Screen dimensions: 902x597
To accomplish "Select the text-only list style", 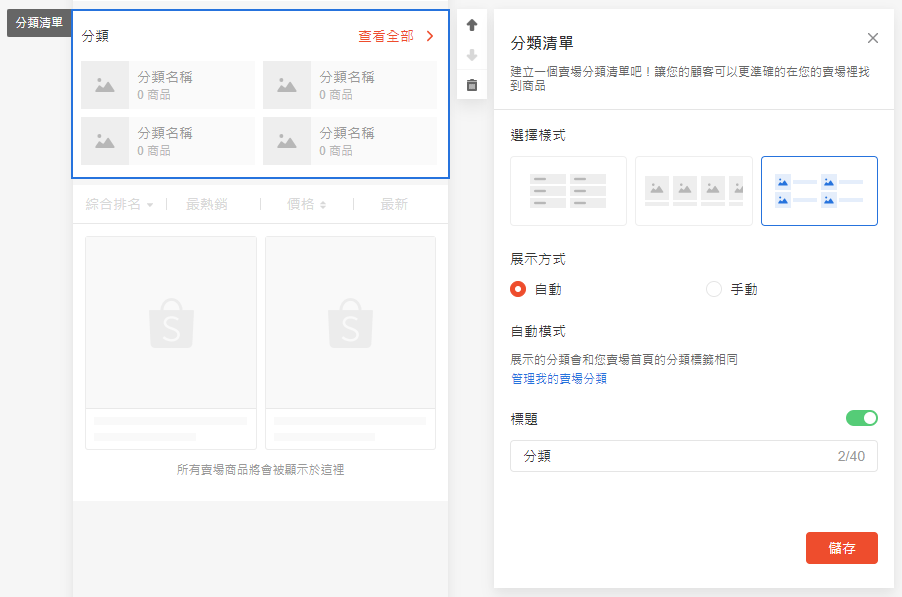I will click(568, 191).
